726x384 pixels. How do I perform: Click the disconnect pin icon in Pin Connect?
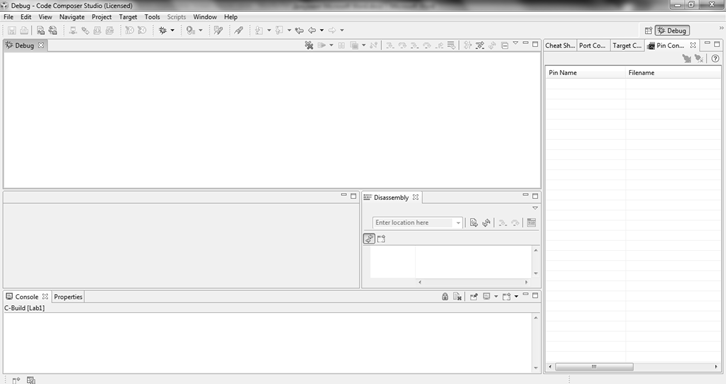coord(699,58)
